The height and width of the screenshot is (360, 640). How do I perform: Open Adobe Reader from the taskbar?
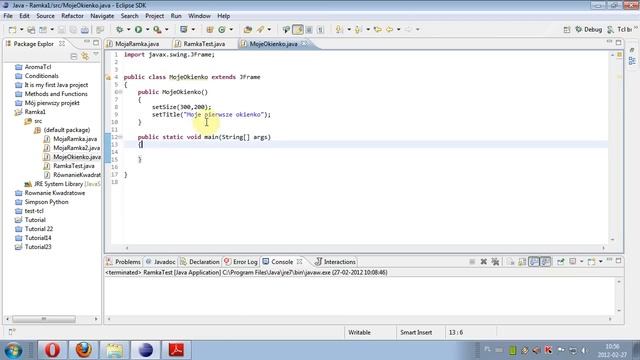point(176,350)
